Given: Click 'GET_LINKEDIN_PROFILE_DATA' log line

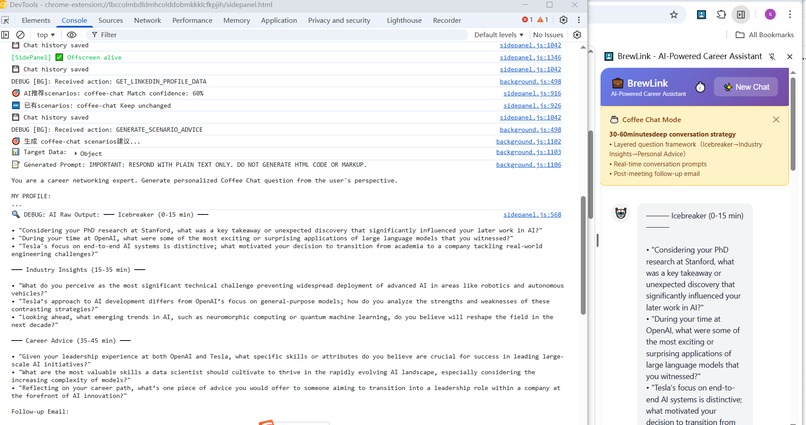Looking at the screenshot, I should click(109, 81).
